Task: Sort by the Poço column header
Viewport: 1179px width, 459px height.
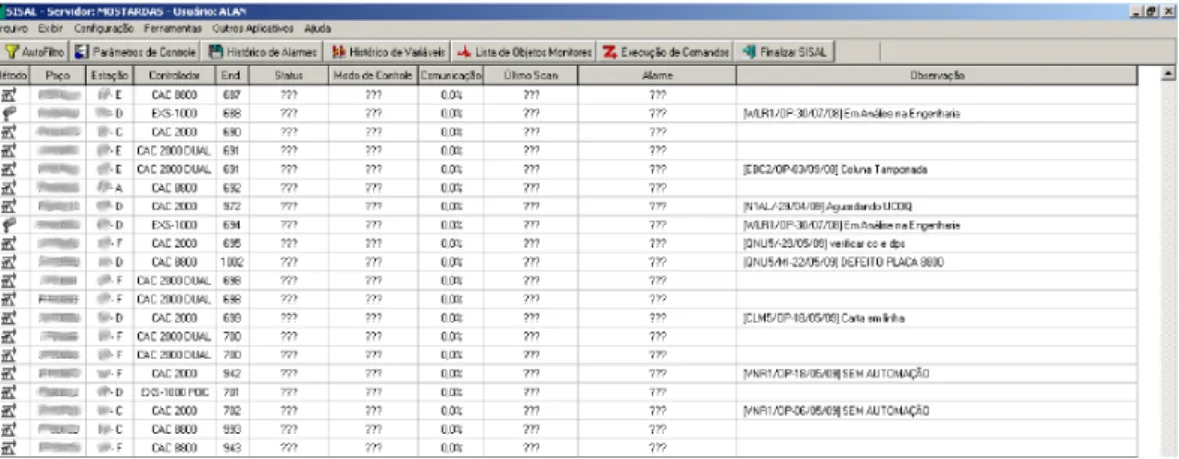Action: [58, 76]
